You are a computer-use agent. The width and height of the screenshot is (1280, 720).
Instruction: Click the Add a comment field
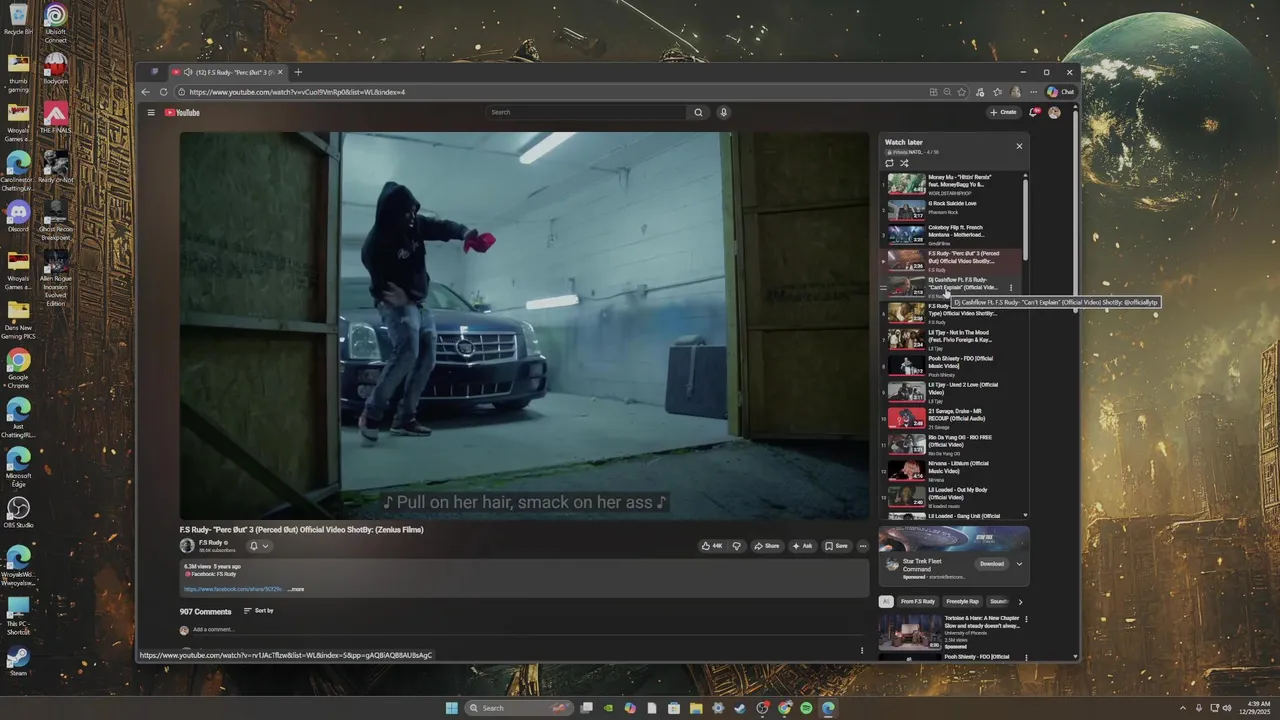click(213, 630)
